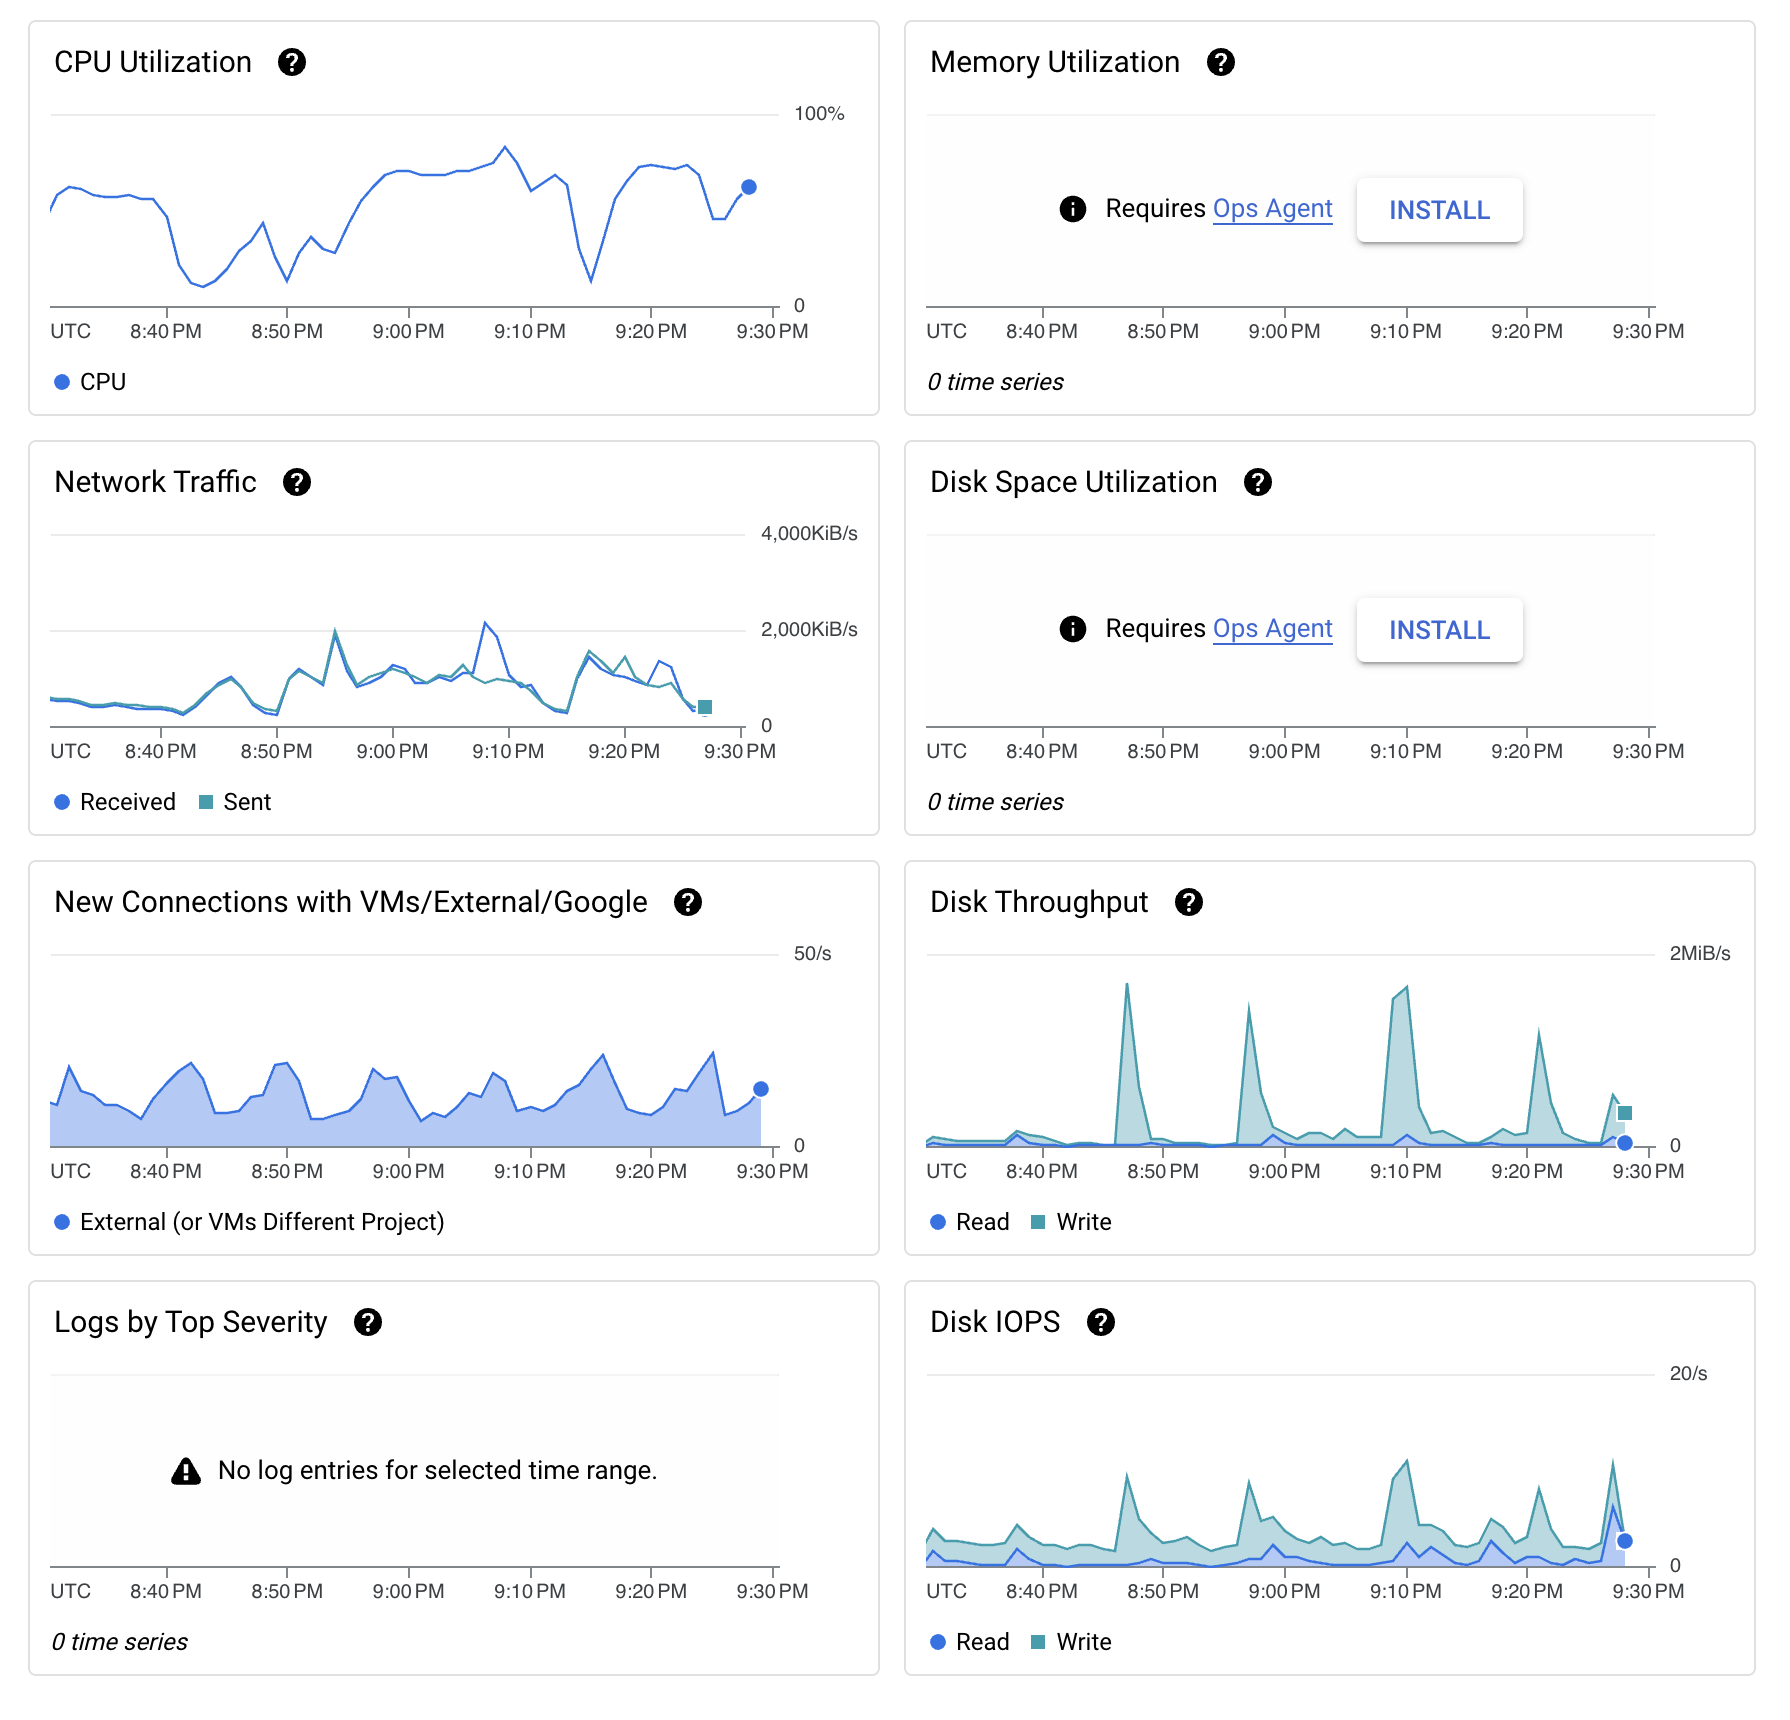This screenshot has width=1790, height=1720.
Task: Click warning icon in Logs panel
Action: (x=186, y=1471)
